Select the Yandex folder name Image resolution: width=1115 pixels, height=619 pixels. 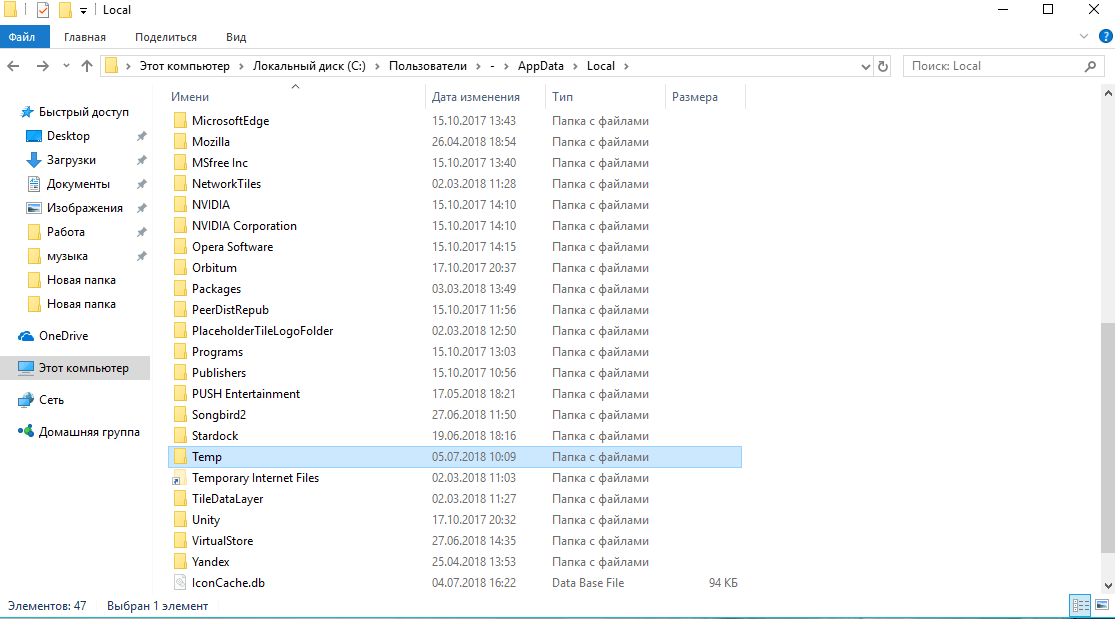(x=210, y=562)
